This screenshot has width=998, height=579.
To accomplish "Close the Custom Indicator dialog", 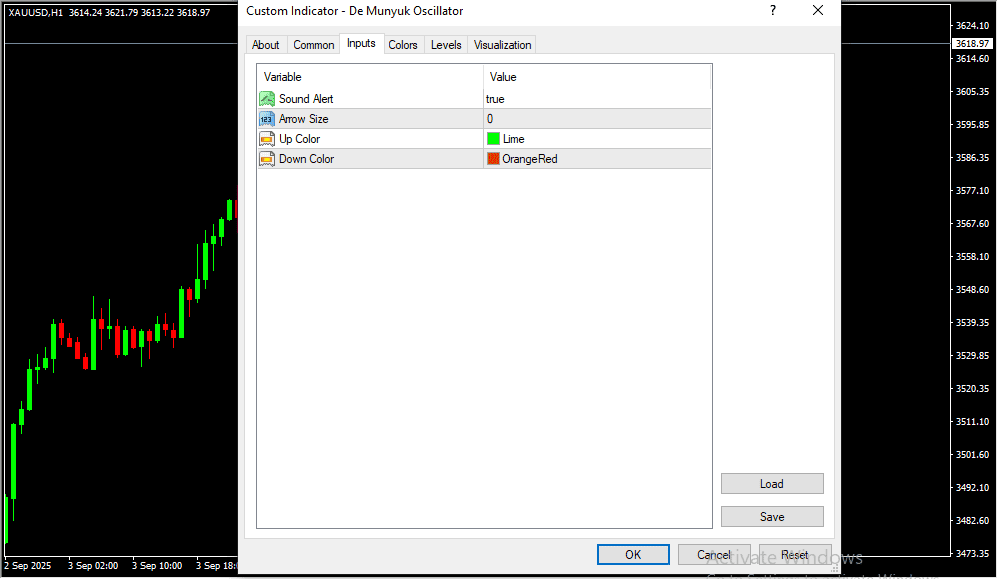I will pos(818,11).
